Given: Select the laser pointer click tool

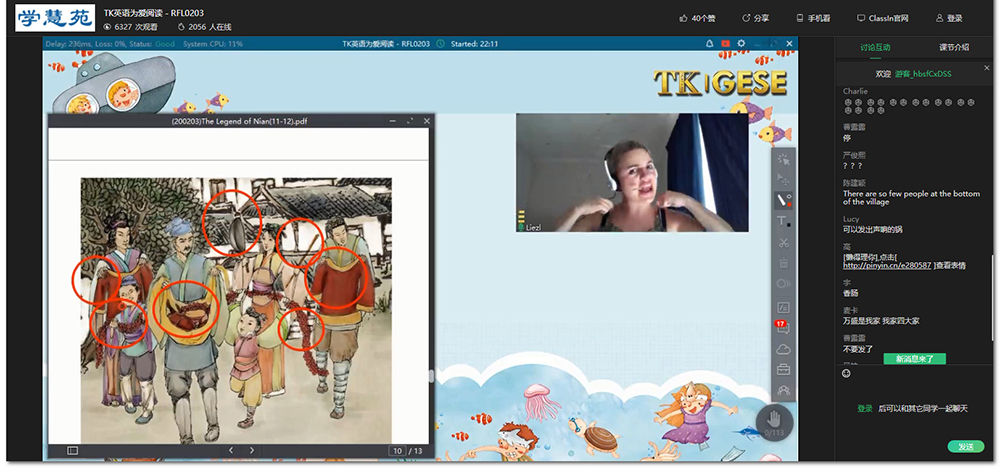Looking at the screenshot, I should pos(783,159).
